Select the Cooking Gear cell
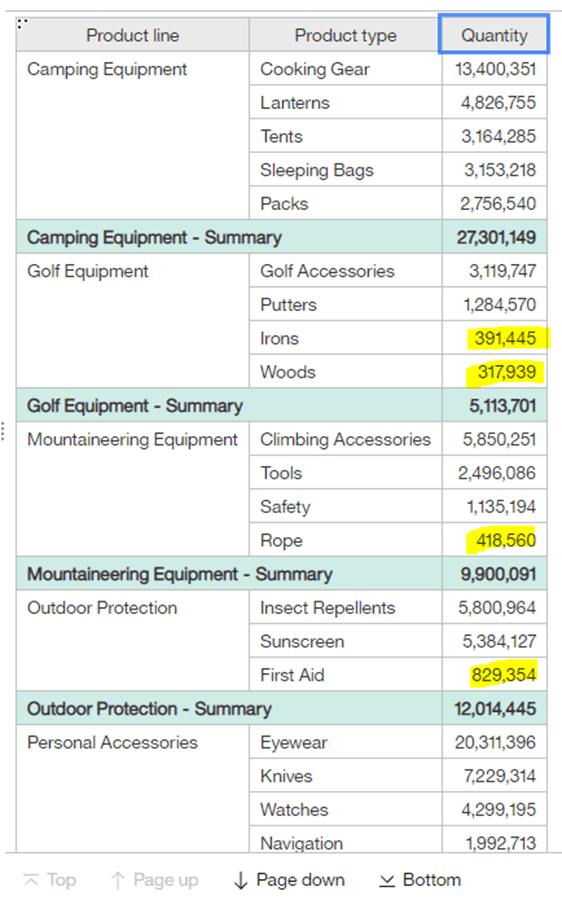Viewport: 562px width, 900px height. tap(346, 69)
